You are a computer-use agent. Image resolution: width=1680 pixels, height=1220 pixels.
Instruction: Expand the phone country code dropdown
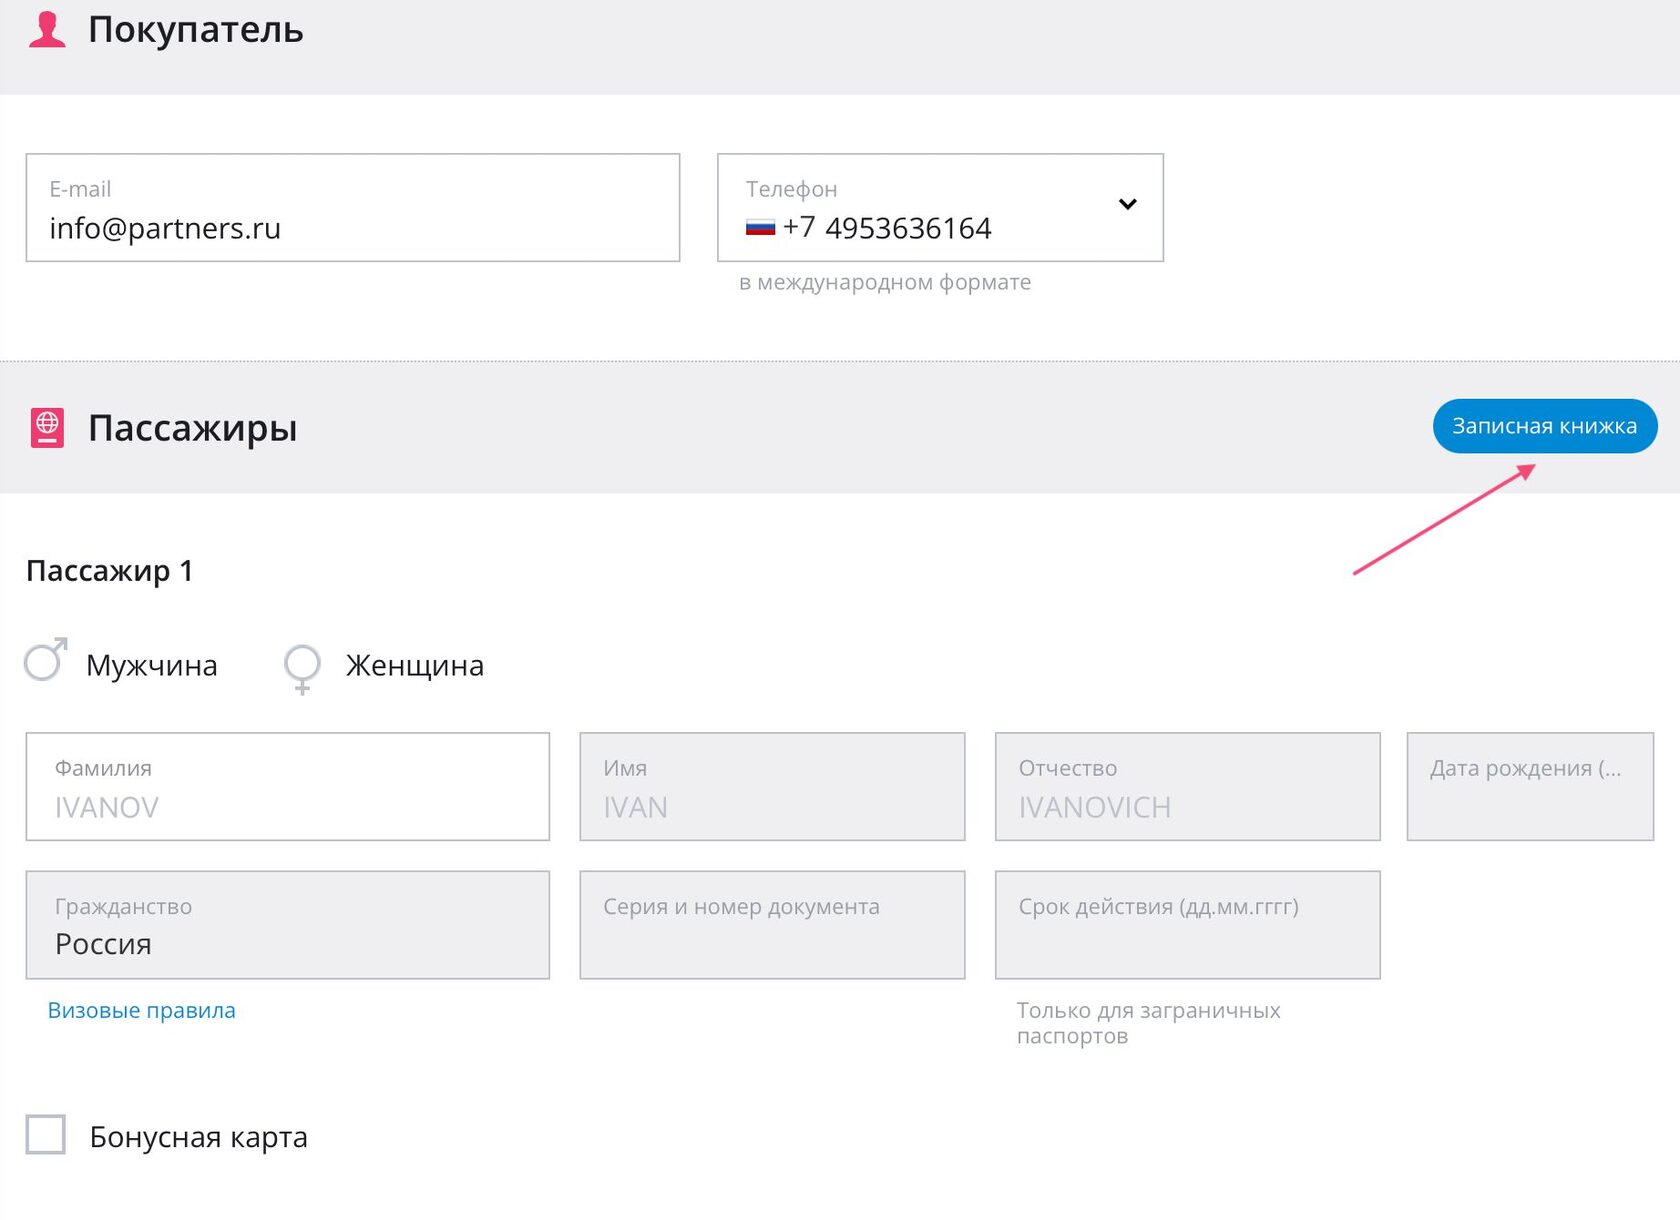[1127, 205]
